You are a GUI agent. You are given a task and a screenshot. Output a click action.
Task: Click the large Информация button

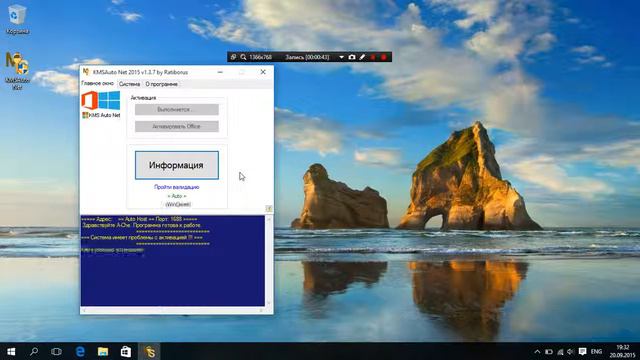[177, 165]
